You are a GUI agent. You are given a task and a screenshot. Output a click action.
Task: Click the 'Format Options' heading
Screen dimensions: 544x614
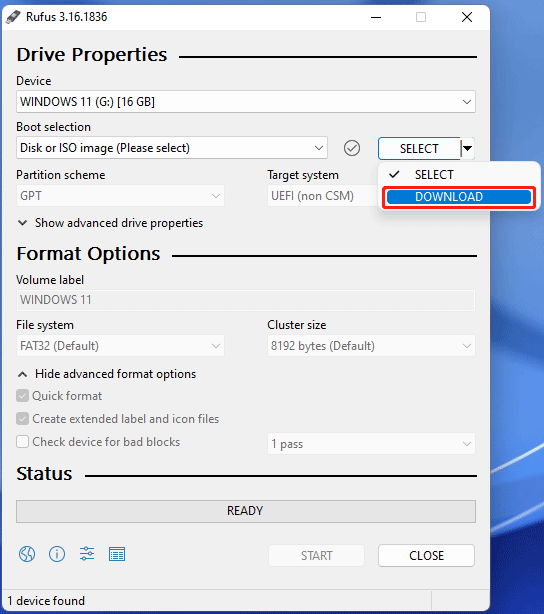coord(89,254)
